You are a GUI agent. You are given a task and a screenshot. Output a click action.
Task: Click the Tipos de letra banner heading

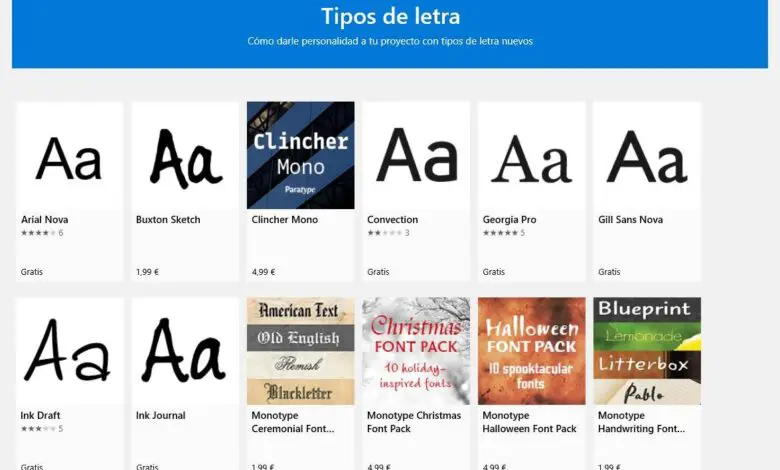390,16
